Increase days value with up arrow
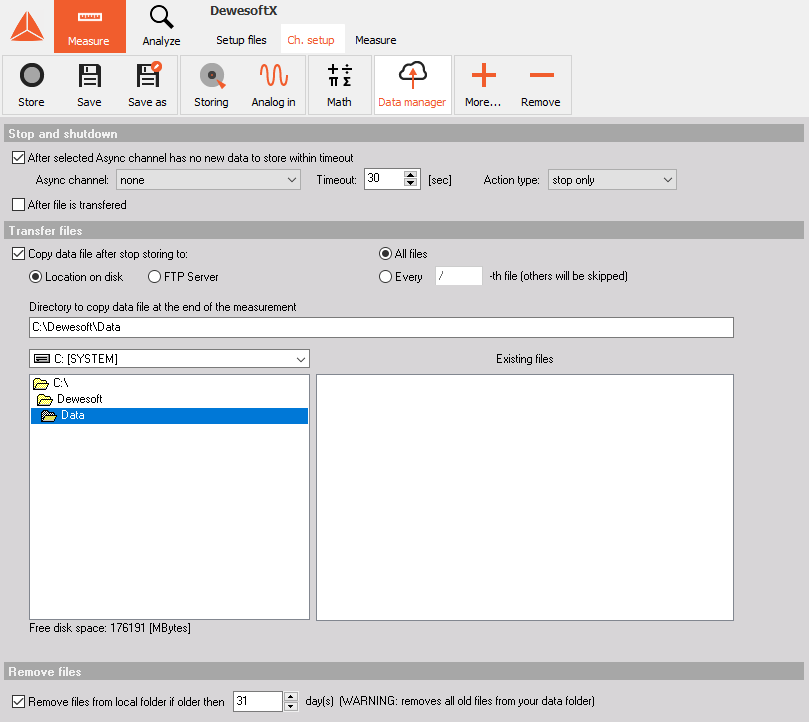The image size is (809, 722). pos(290,697)
